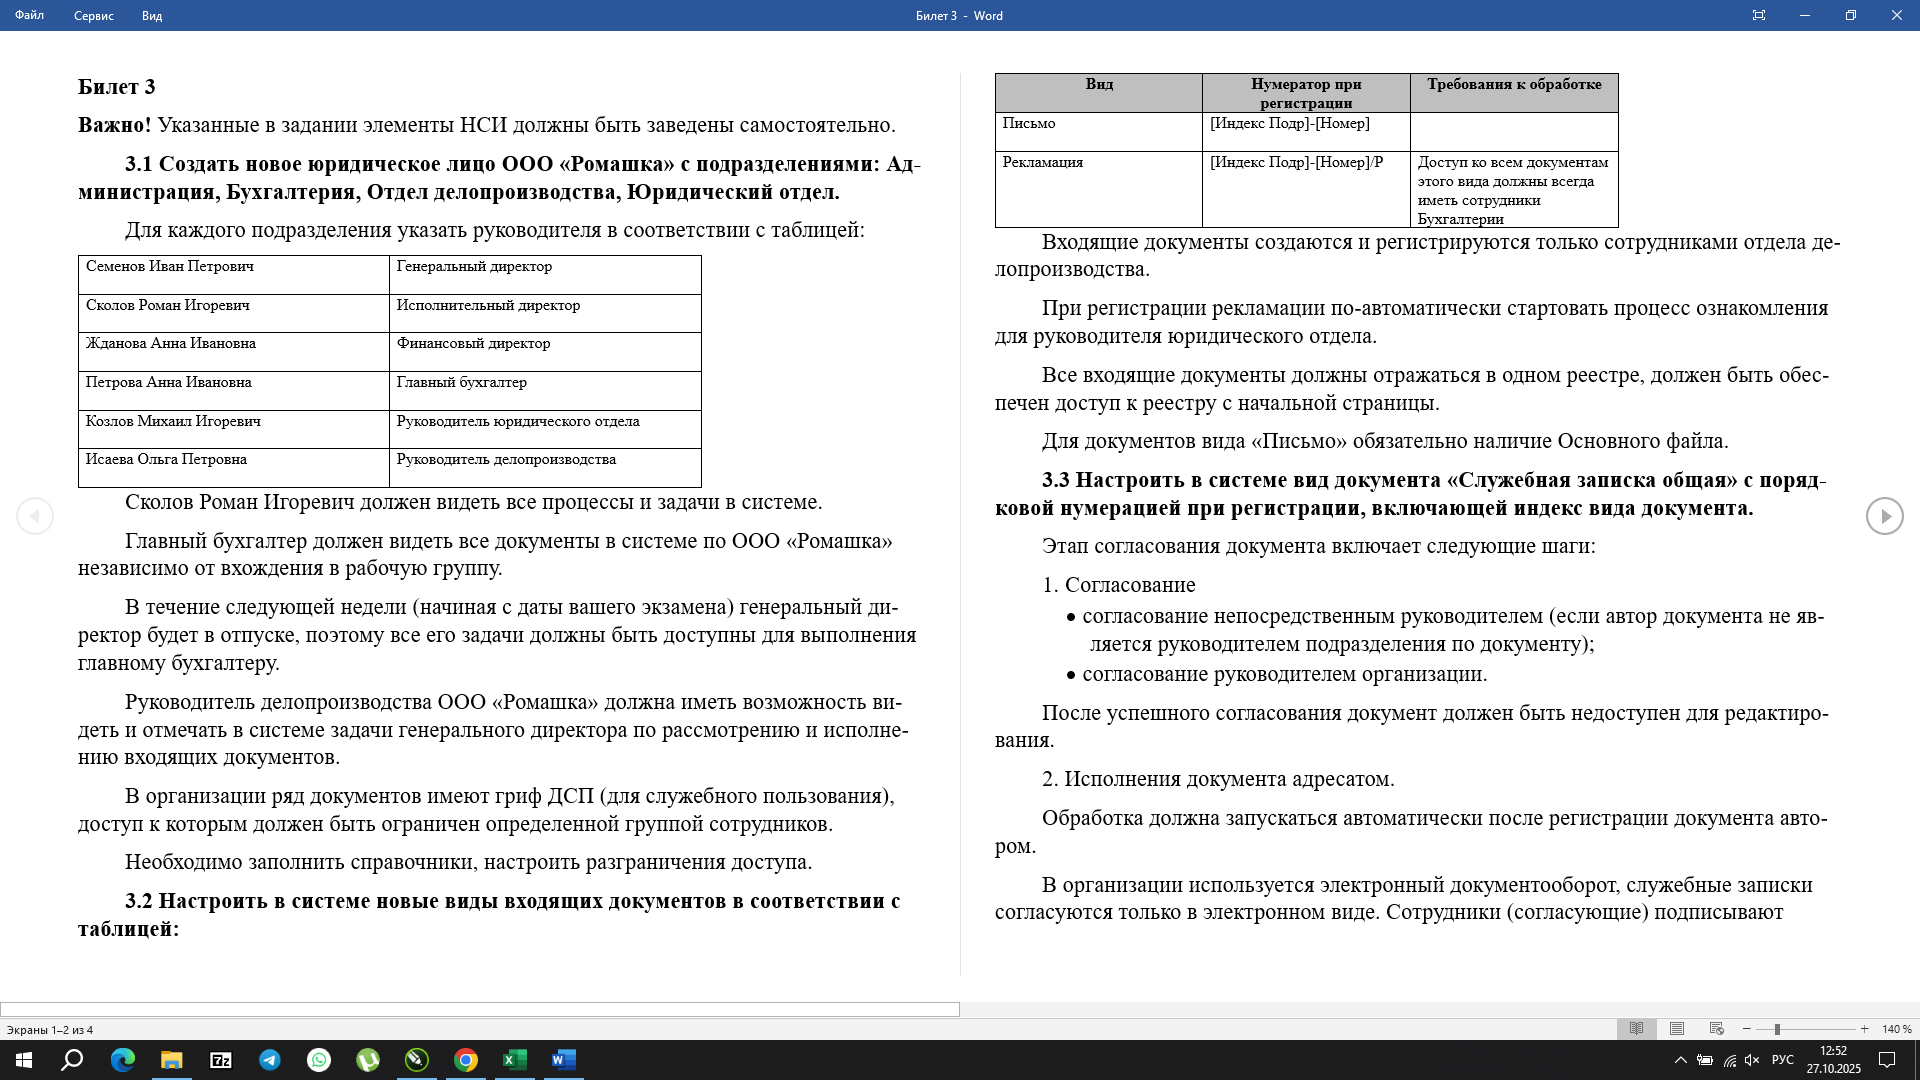Open the Сервис menu
Viewport: 1920px width, 1080px height.
[x=93, y=16]
